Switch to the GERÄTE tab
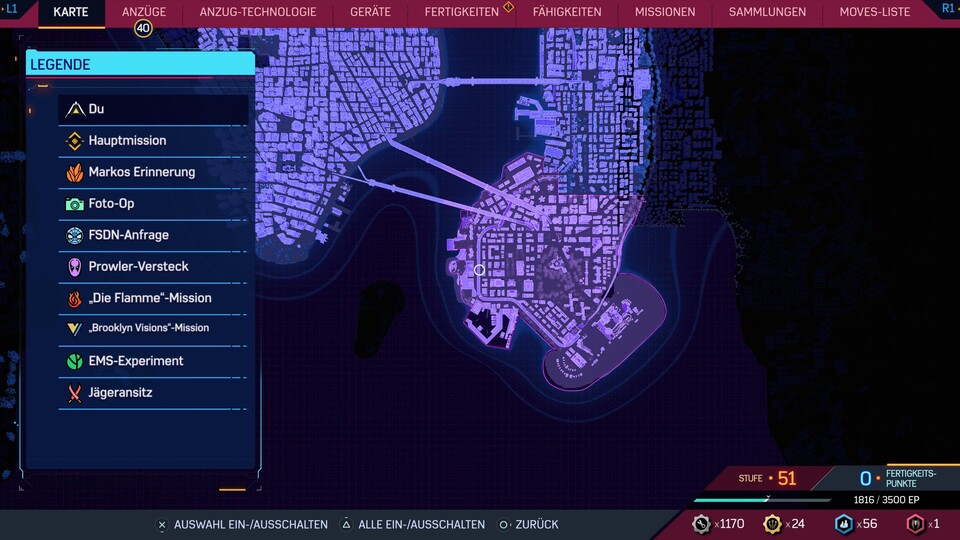This screenshot has width=960, height=540. pos(370,12)
